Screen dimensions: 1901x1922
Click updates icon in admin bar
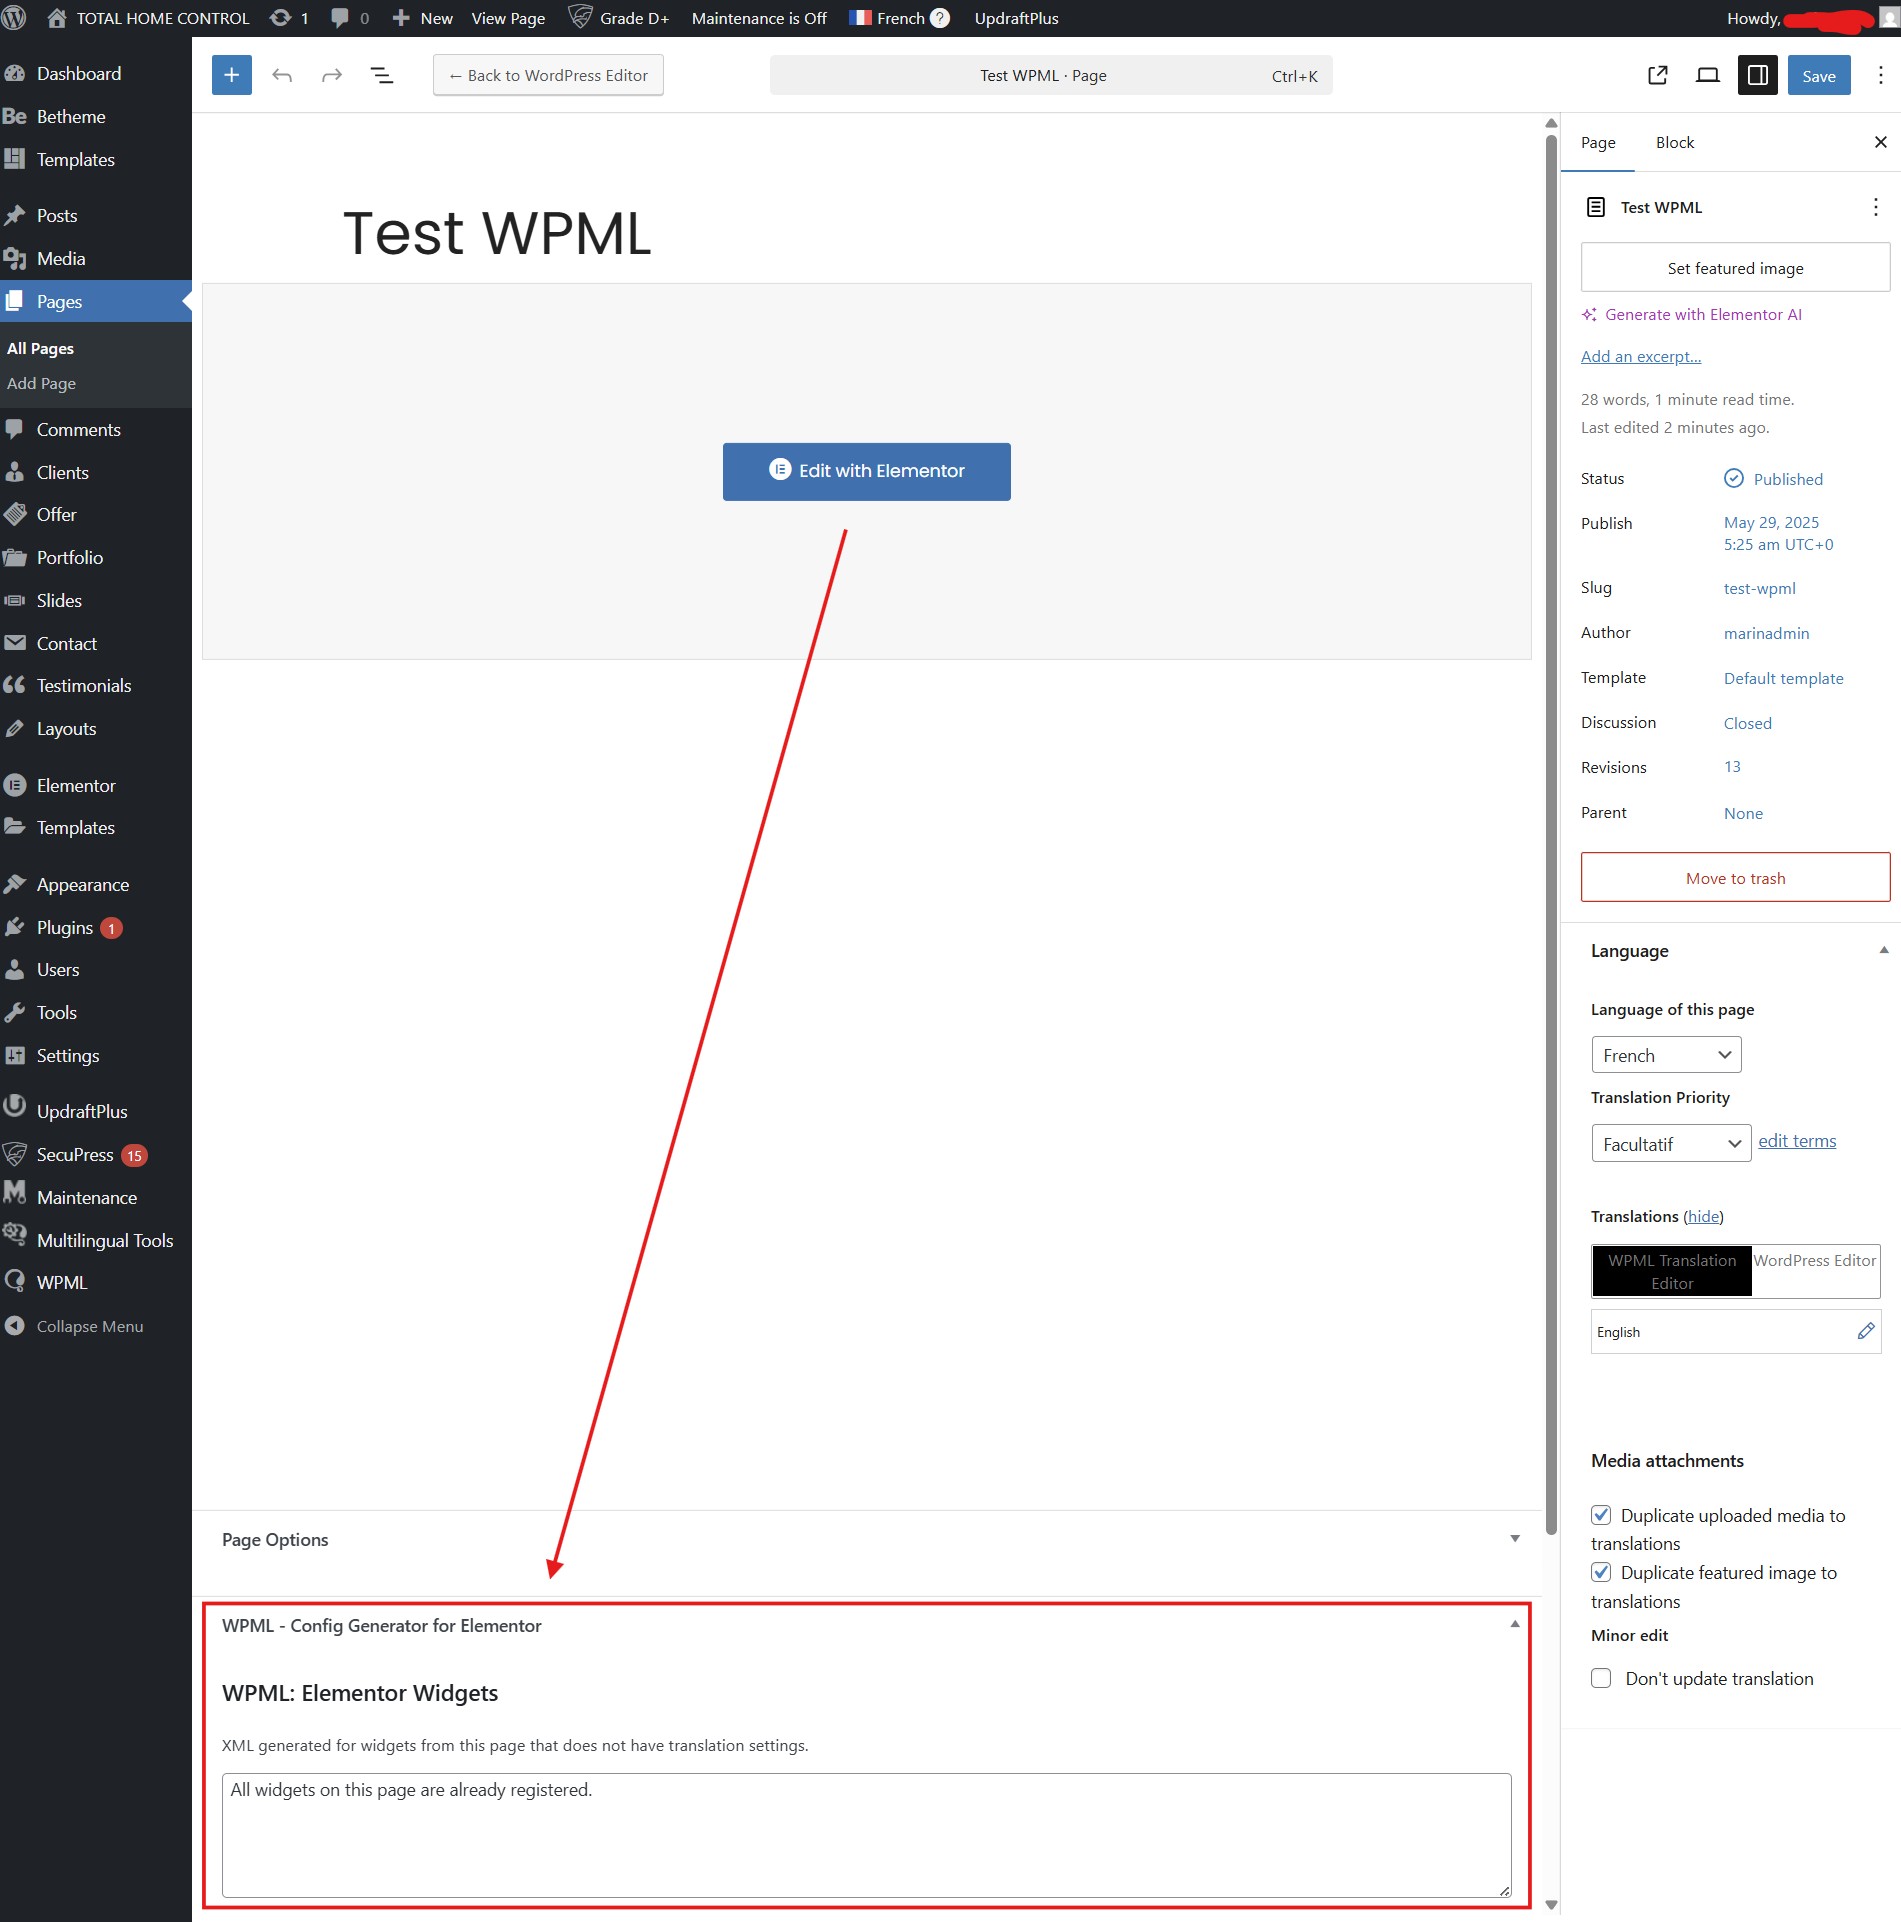coord(289,18)
